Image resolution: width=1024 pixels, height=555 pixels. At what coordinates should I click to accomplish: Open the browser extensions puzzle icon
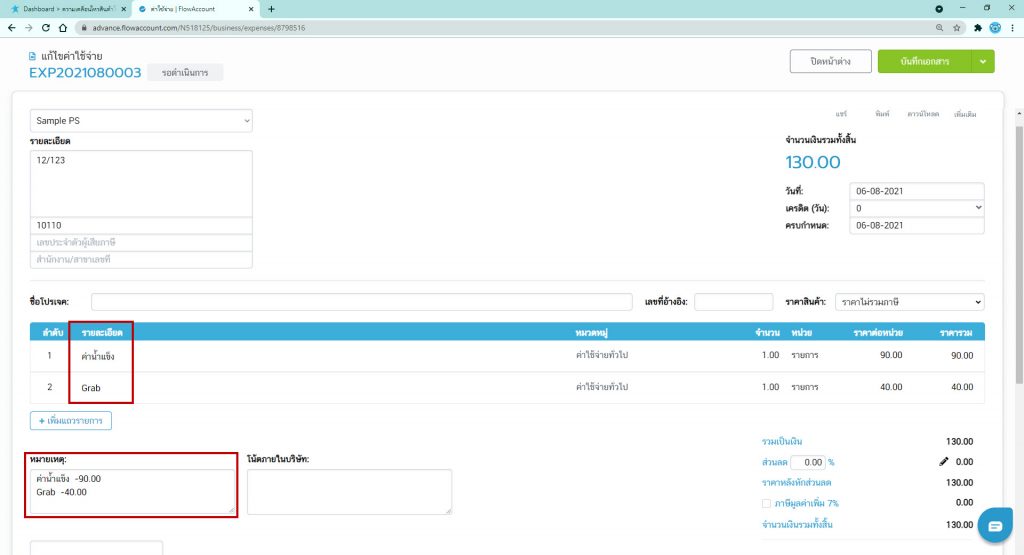[977, 27]
